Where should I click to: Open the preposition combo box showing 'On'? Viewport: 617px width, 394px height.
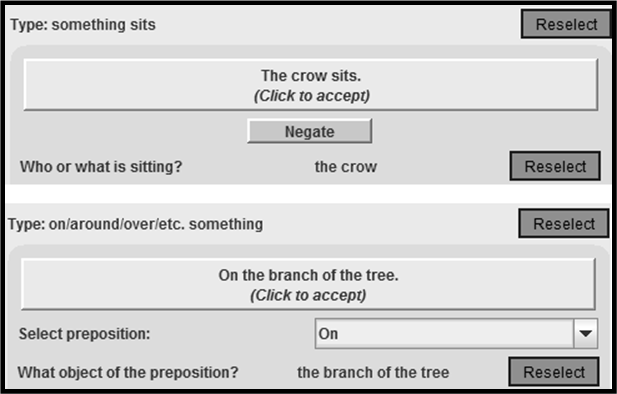(x=456, y=334)
